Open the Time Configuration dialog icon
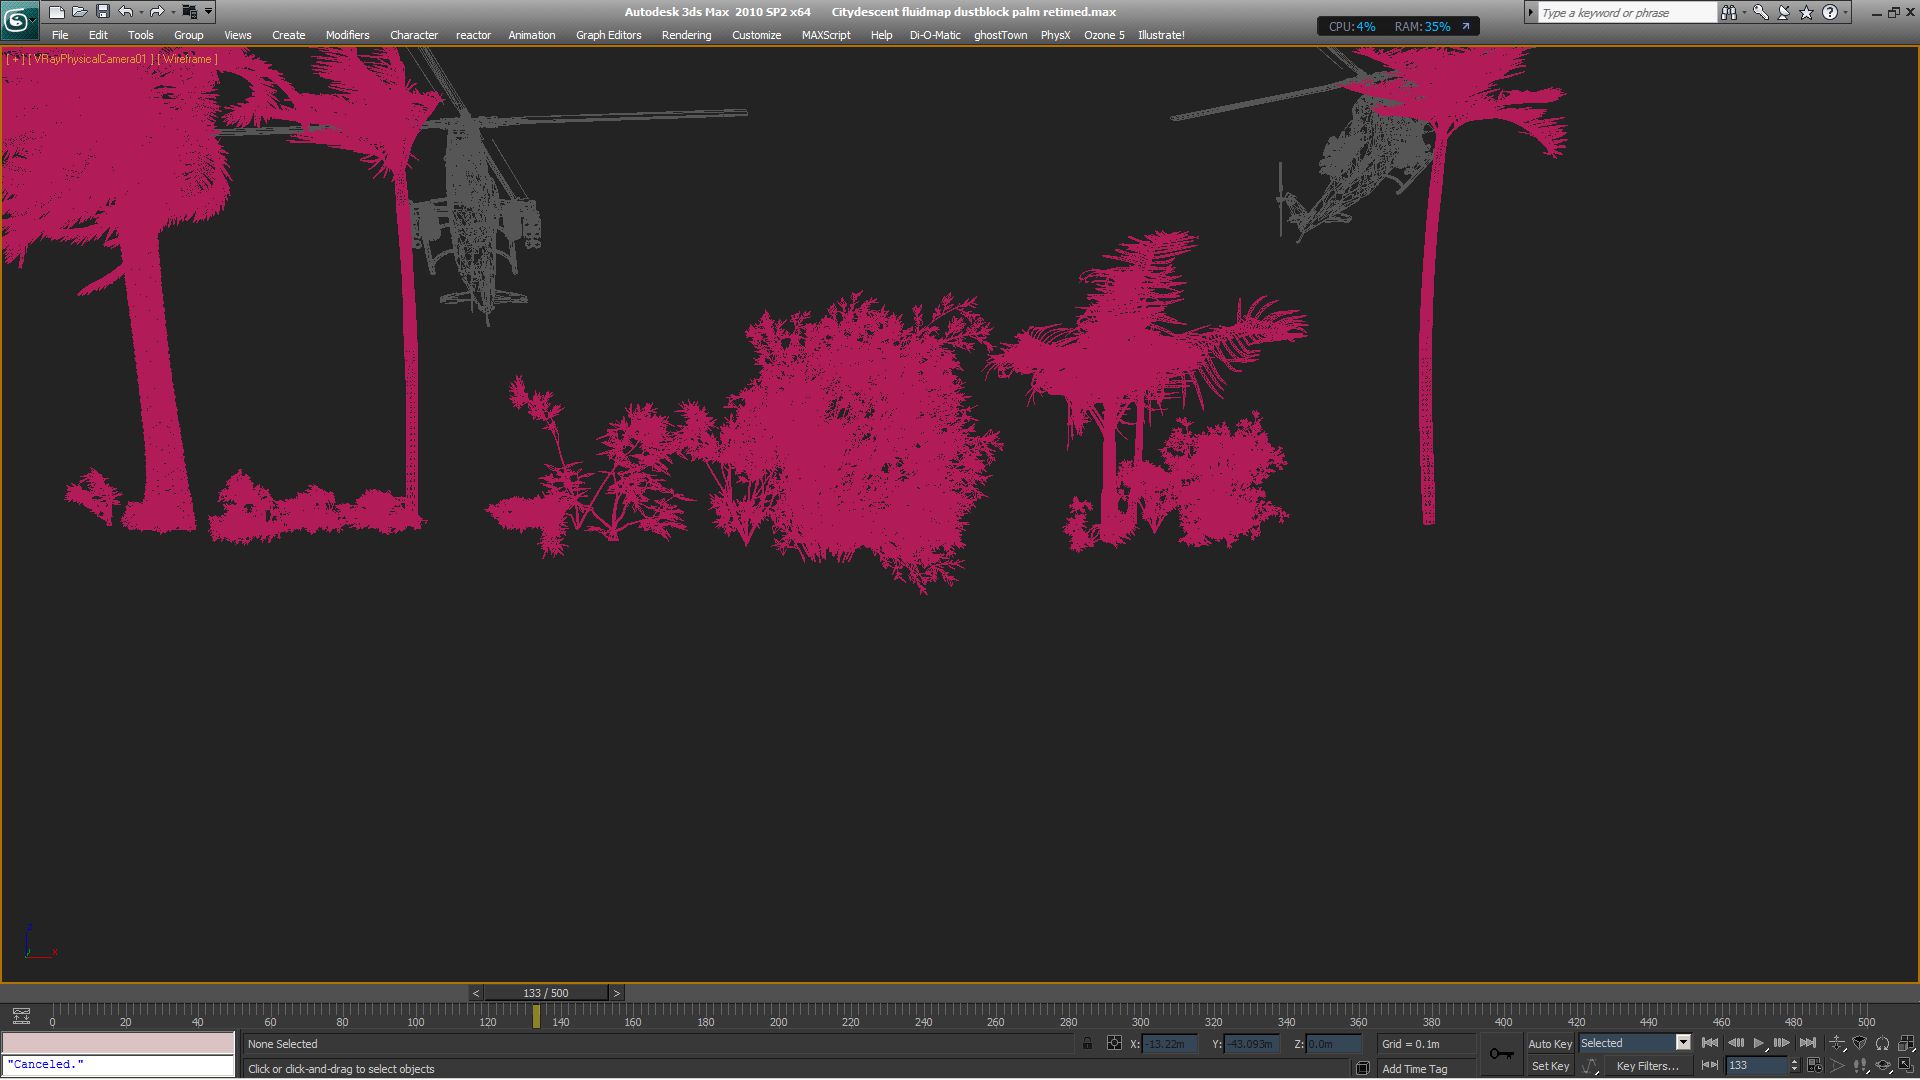Screen dimensions: 1920x1080 pyautogui.click(x=1815, y=1066)
